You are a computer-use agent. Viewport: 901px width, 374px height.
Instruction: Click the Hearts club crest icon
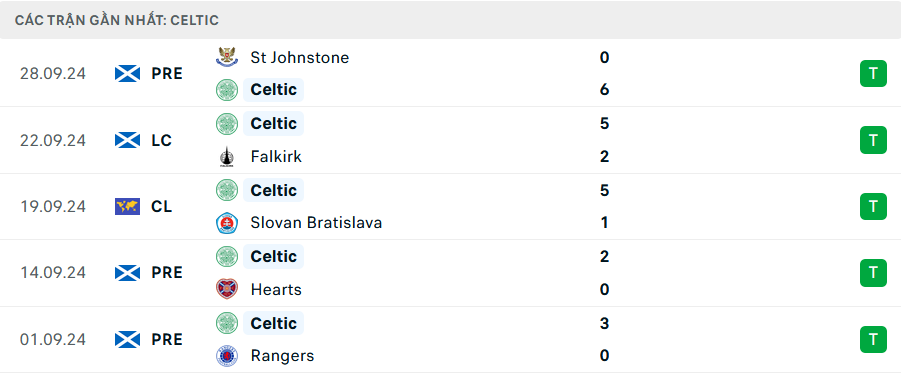(227, 289)
